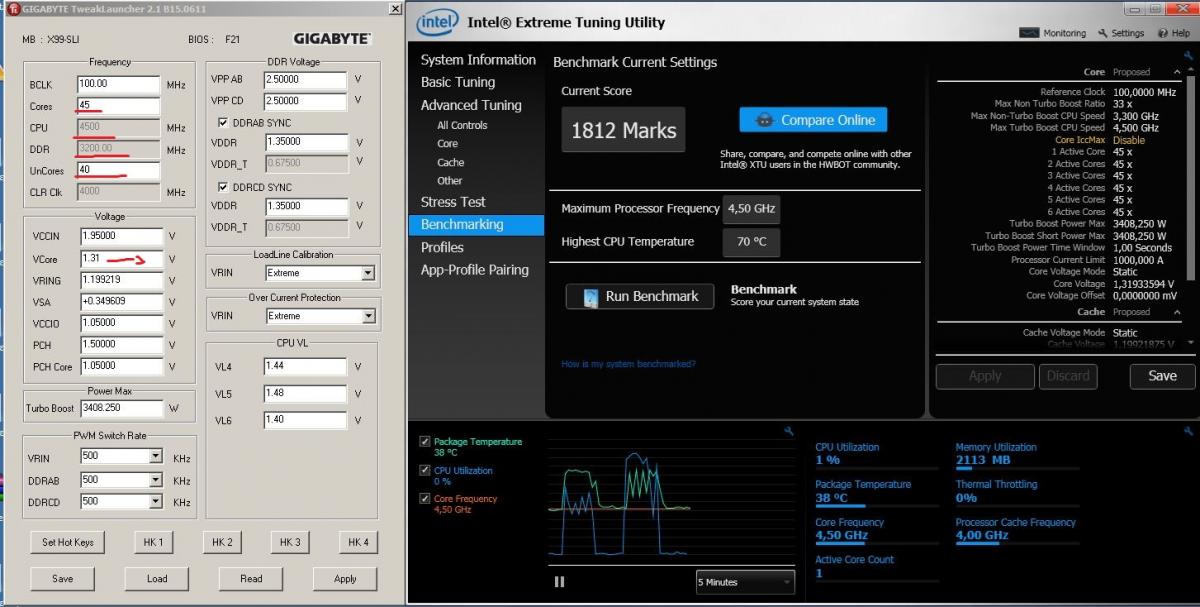Click Read in GIGABYTE TweakLauncher
The width and height of the screenshot is (1200, 607).
tap(251, 578)
